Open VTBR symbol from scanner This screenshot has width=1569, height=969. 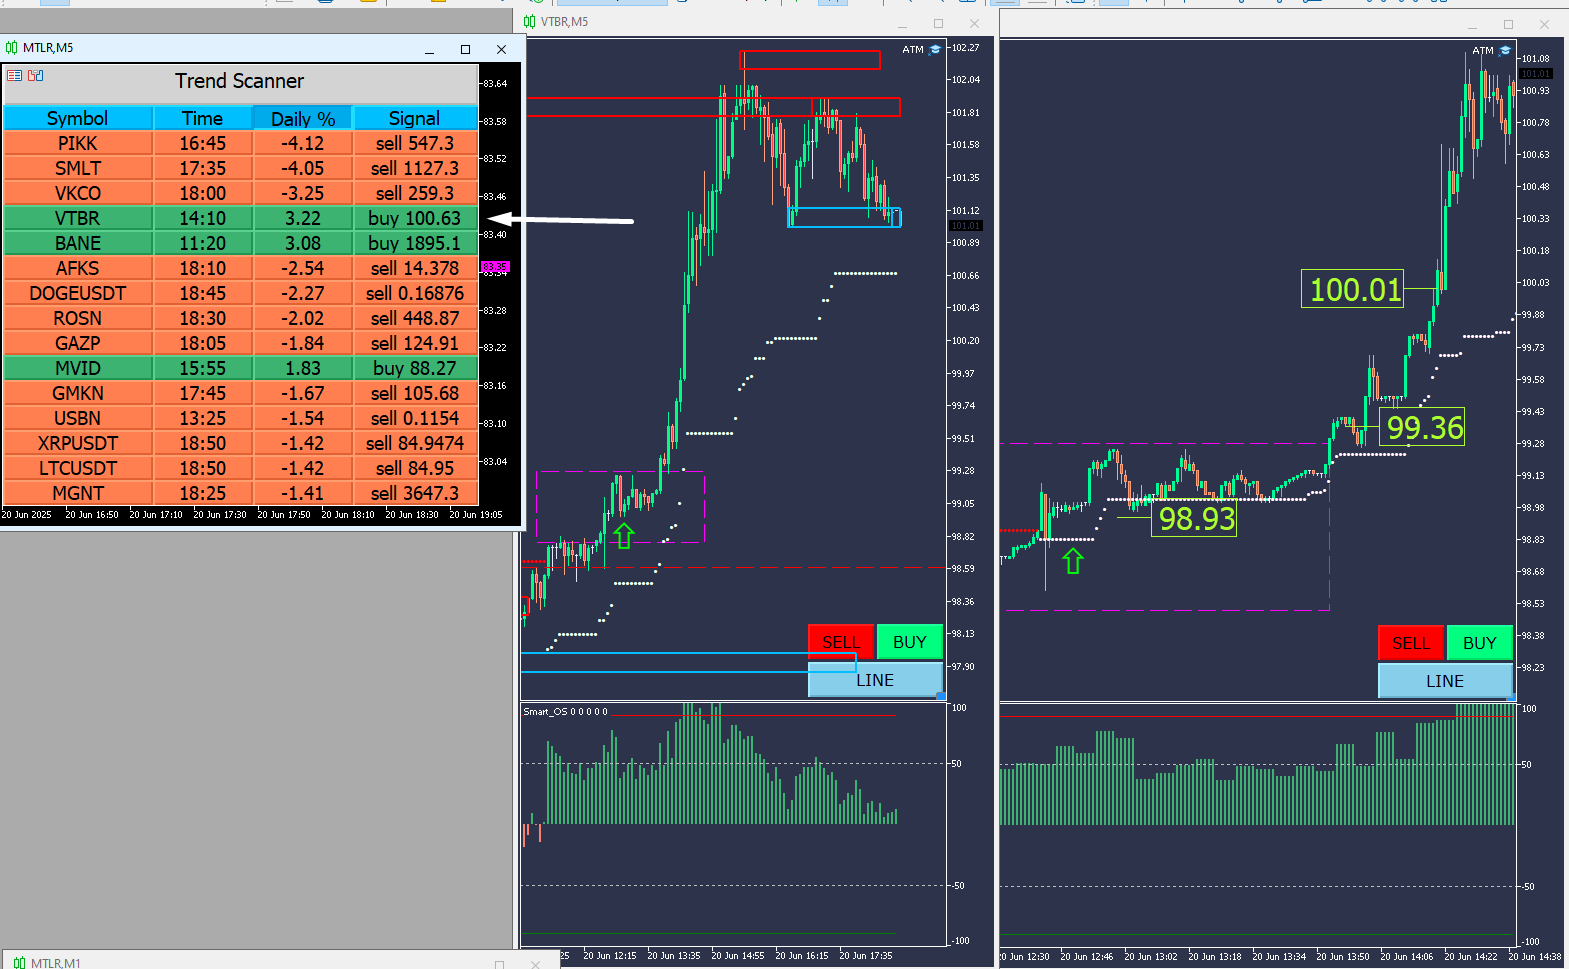[x=78, y=218]
